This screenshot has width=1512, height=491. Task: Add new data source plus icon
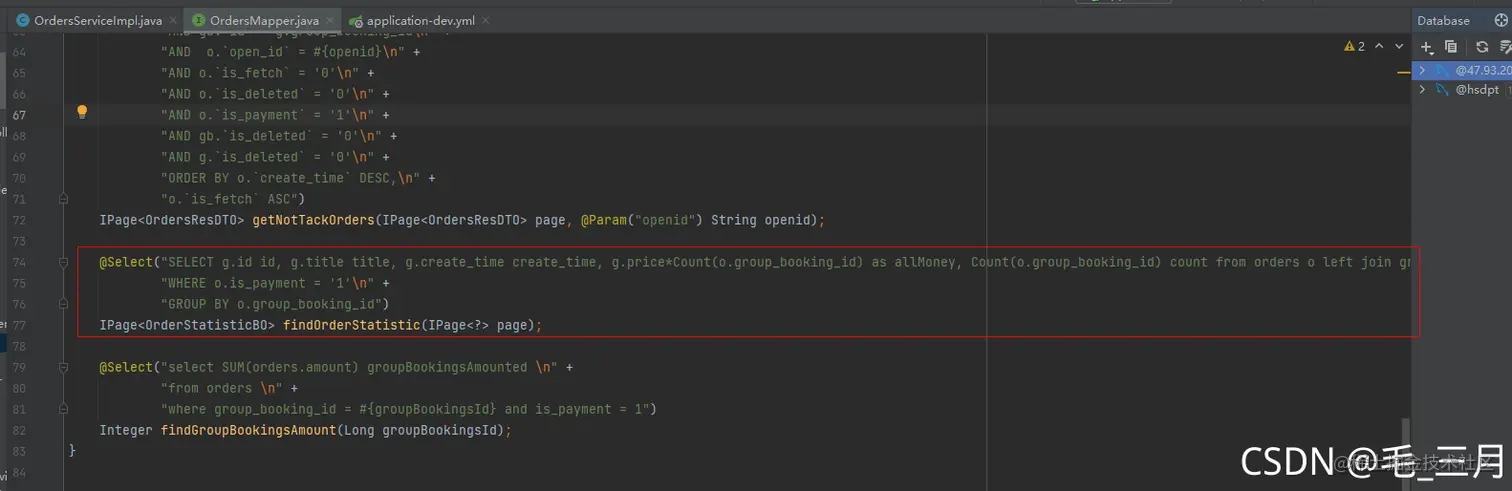1427,47
